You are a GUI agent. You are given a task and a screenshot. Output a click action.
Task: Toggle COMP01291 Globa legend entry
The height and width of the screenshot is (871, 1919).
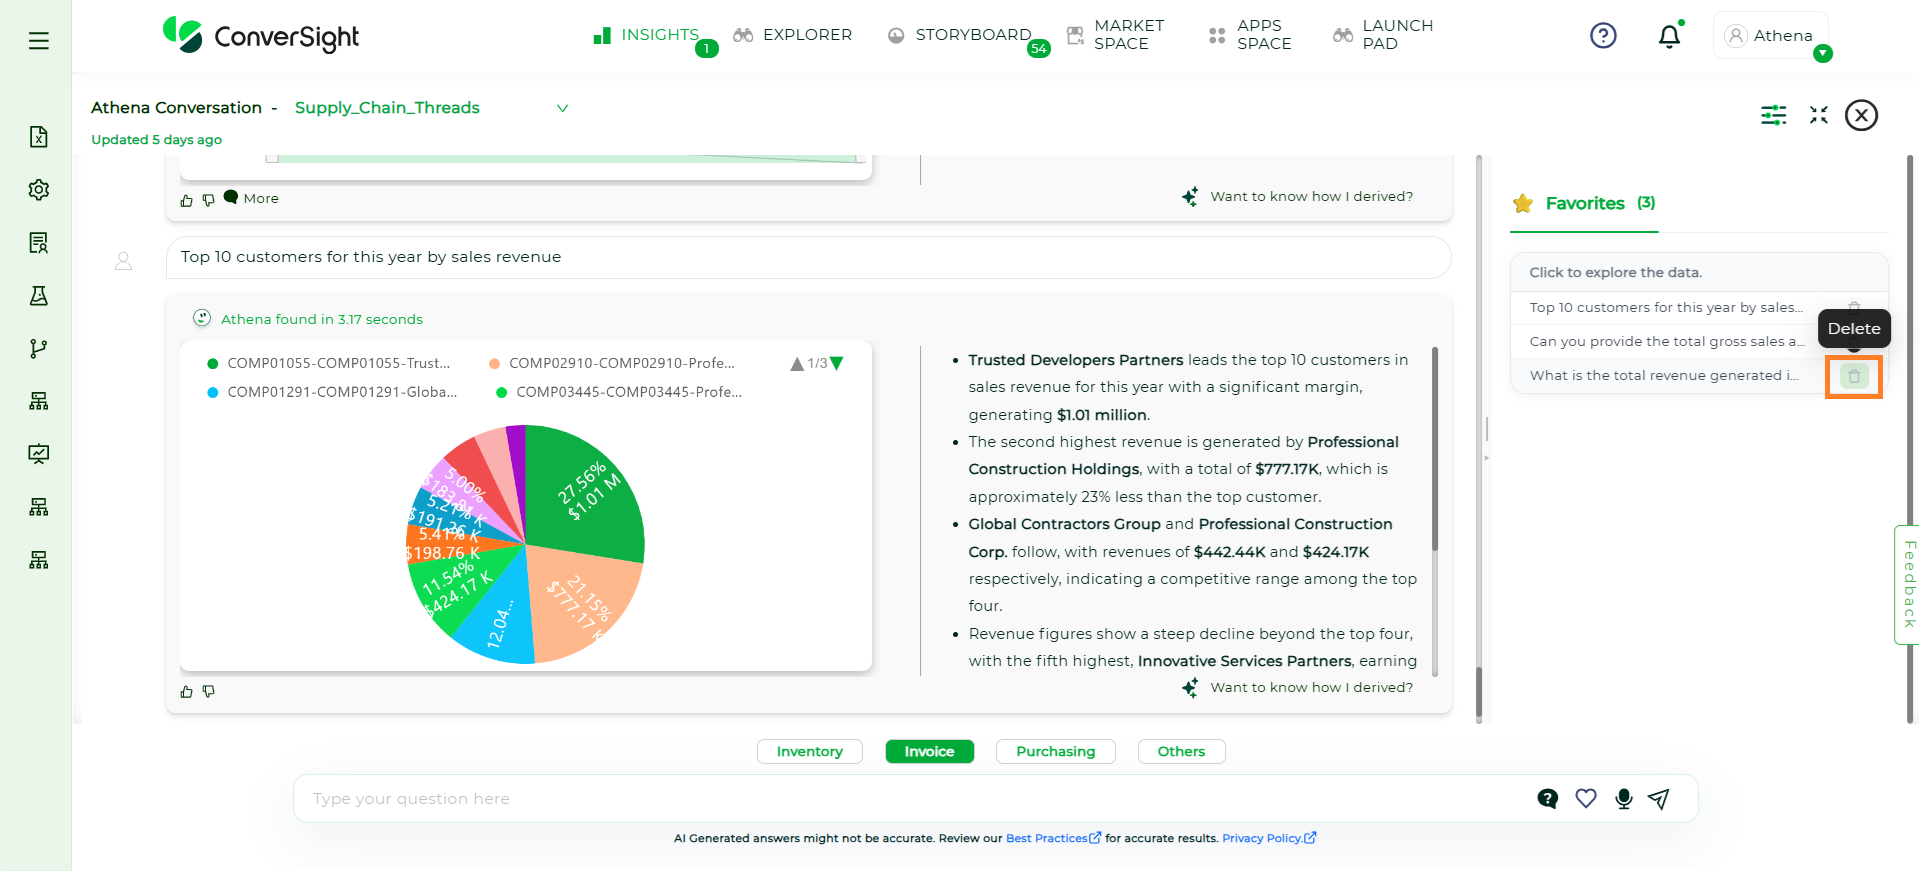point(332,392)
